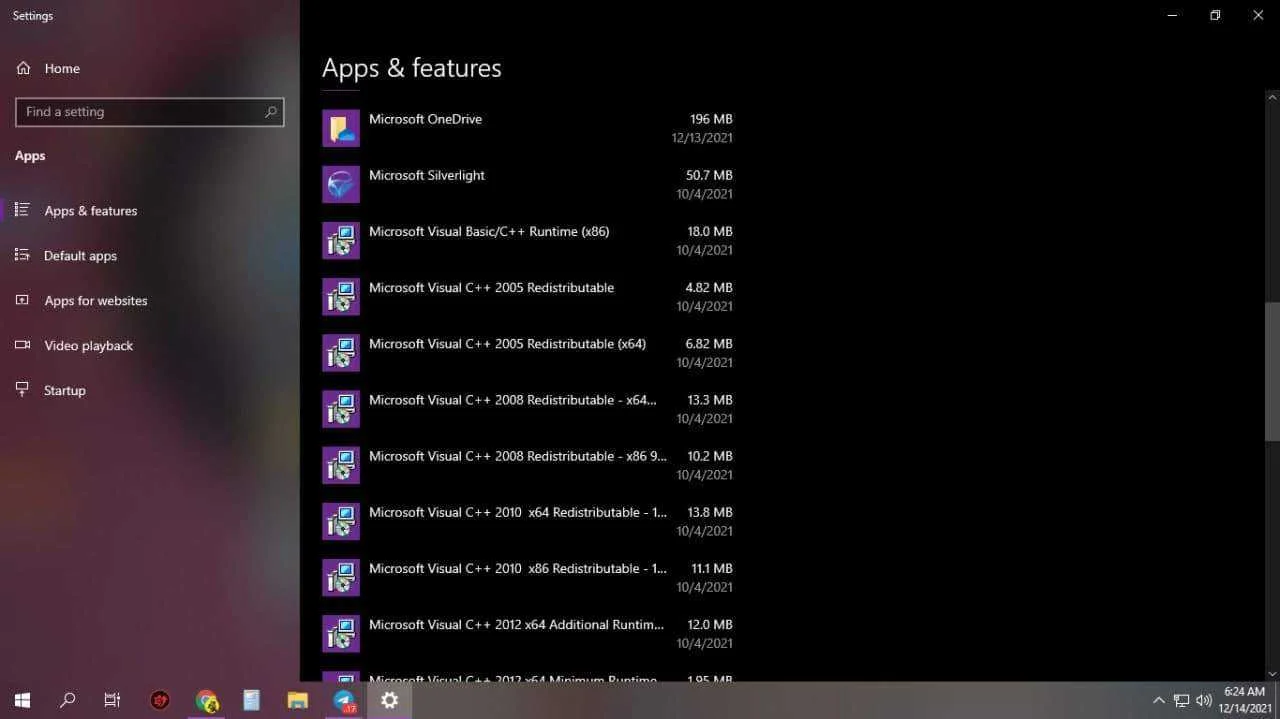Viewport: 1280px width, 719px height.
Task: Open taskbar Search
Action: click(67, 700)
